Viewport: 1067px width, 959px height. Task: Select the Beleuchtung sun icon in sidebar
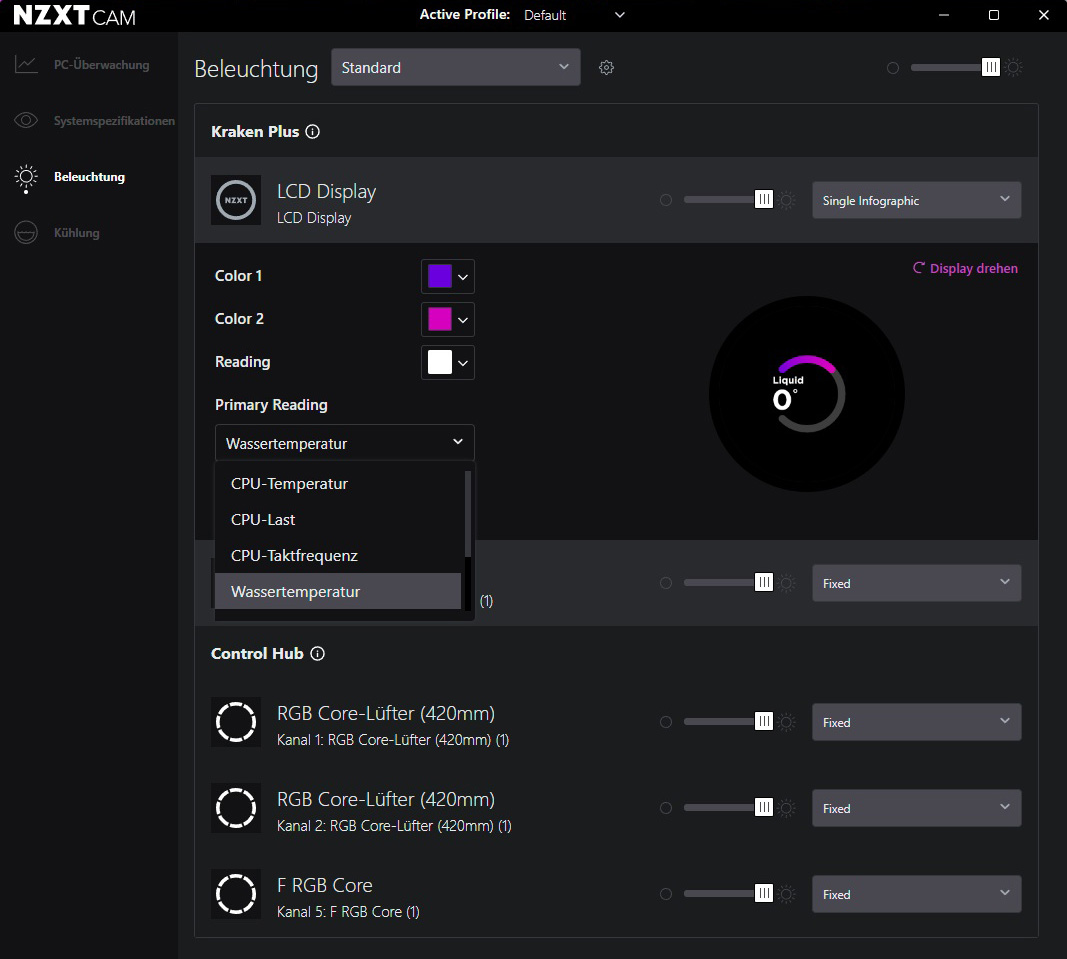(26, 178)
